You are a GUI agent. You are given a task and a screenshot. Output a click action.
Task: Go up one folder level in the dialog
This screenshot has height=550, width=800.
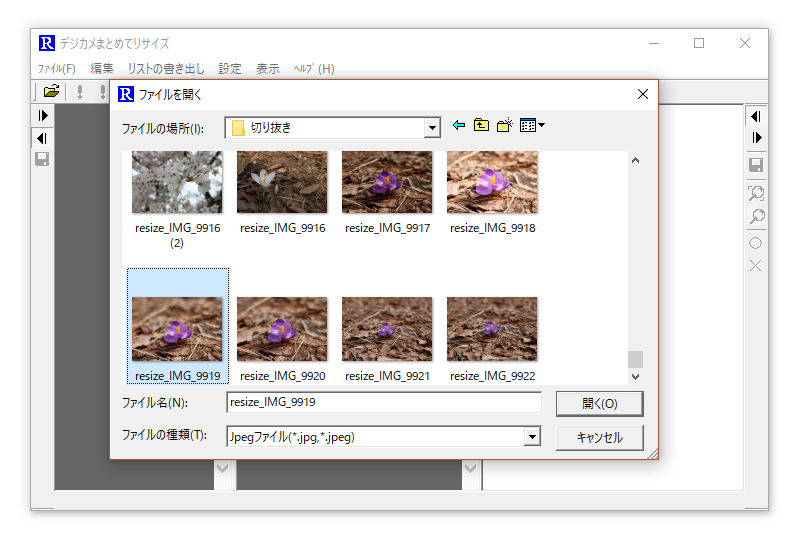point(481,125)
